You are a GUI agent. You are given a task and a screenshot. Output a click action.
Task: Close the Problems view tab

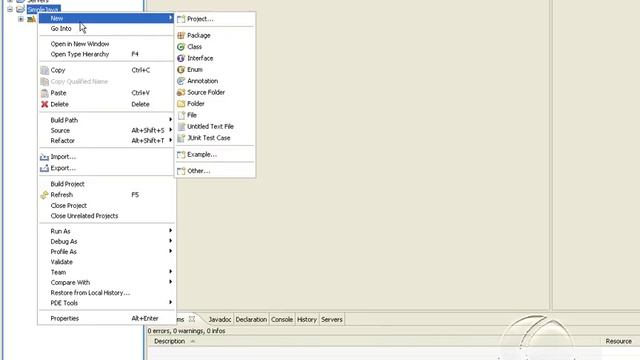point(192,319)
